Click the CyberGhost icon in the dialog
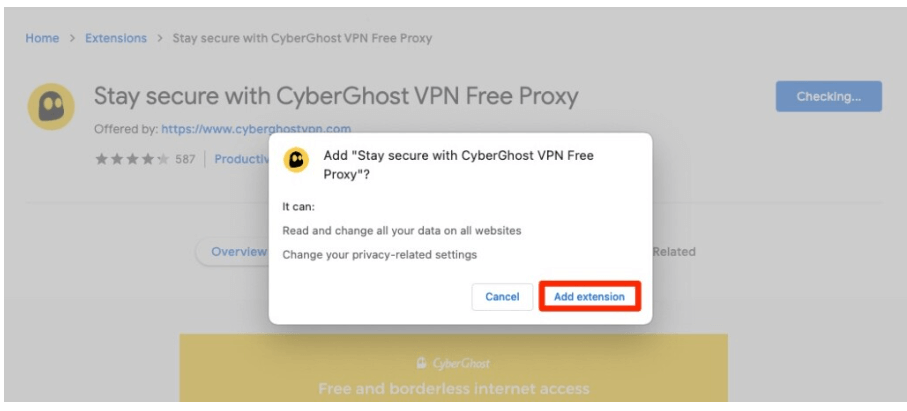The width and height of the screenshot is (907, 411). pos(296,159)
